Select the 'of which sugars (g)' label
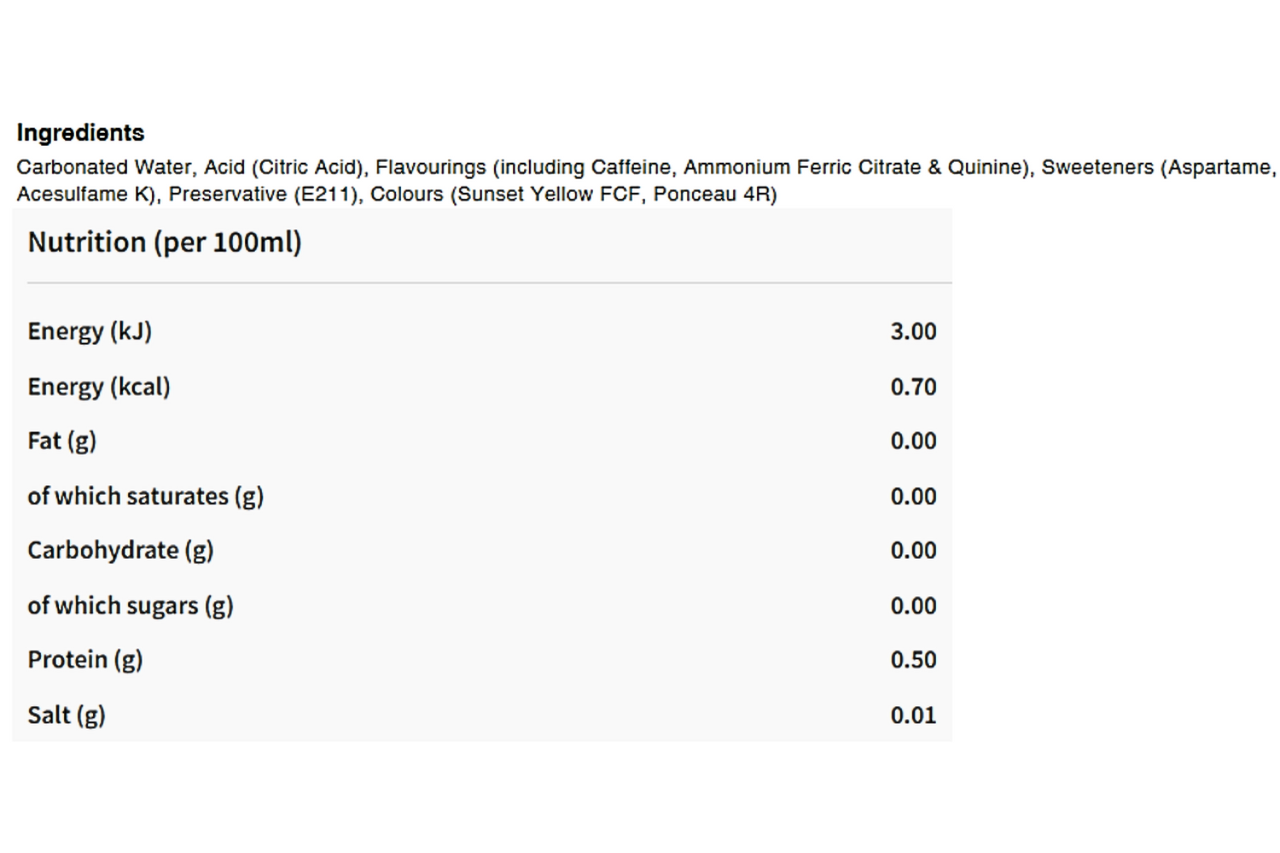Screen dimensions: 1280x853 (130, 605)
